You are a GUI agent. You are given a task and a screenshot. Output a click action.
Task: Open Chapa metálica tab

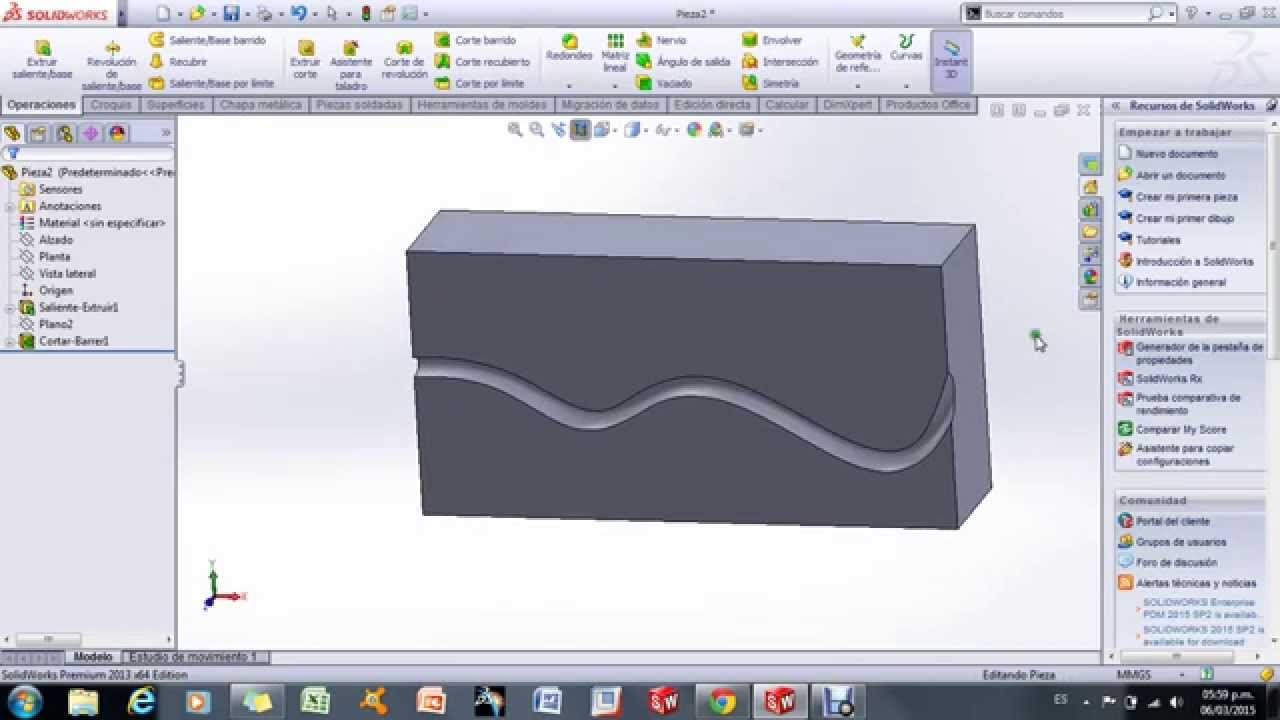coord(261,105)
